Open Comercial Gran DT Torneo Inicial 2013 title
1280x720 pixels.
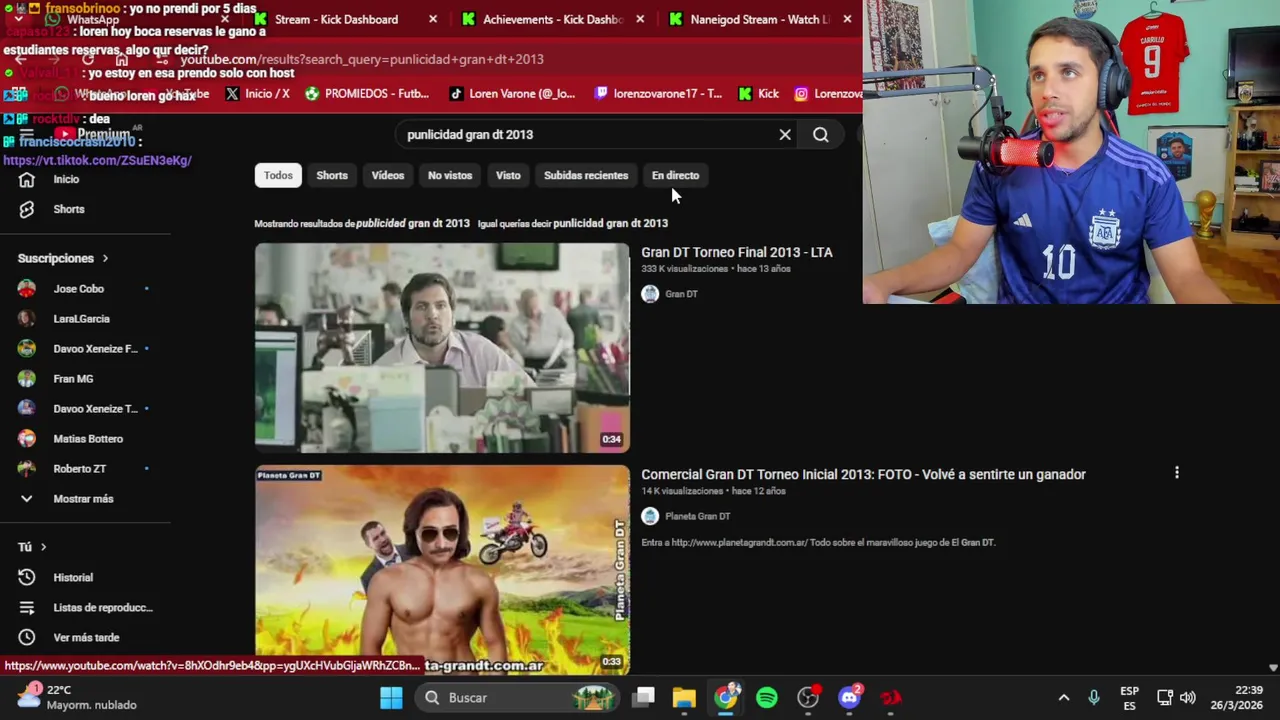pos(863,475)
